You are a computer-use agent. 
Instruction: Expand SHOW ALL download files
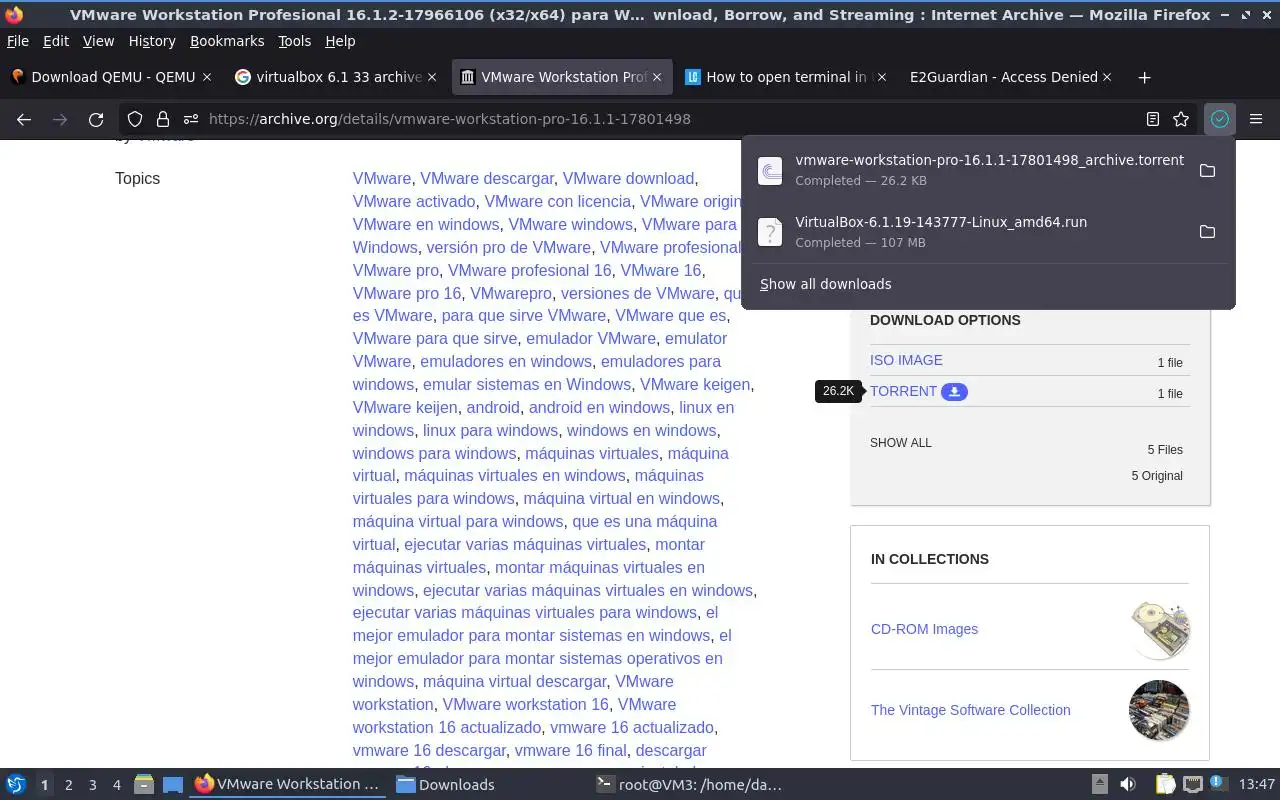point(900,443)
